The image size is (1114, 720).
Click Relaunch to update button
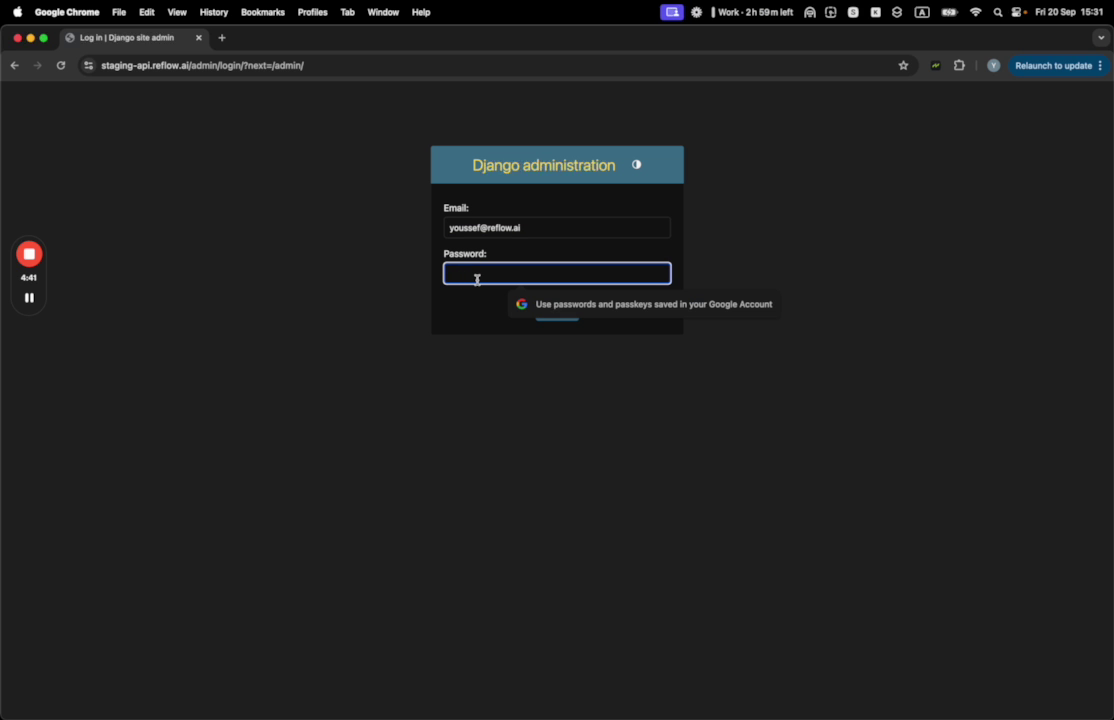[x=1053, y=65]
